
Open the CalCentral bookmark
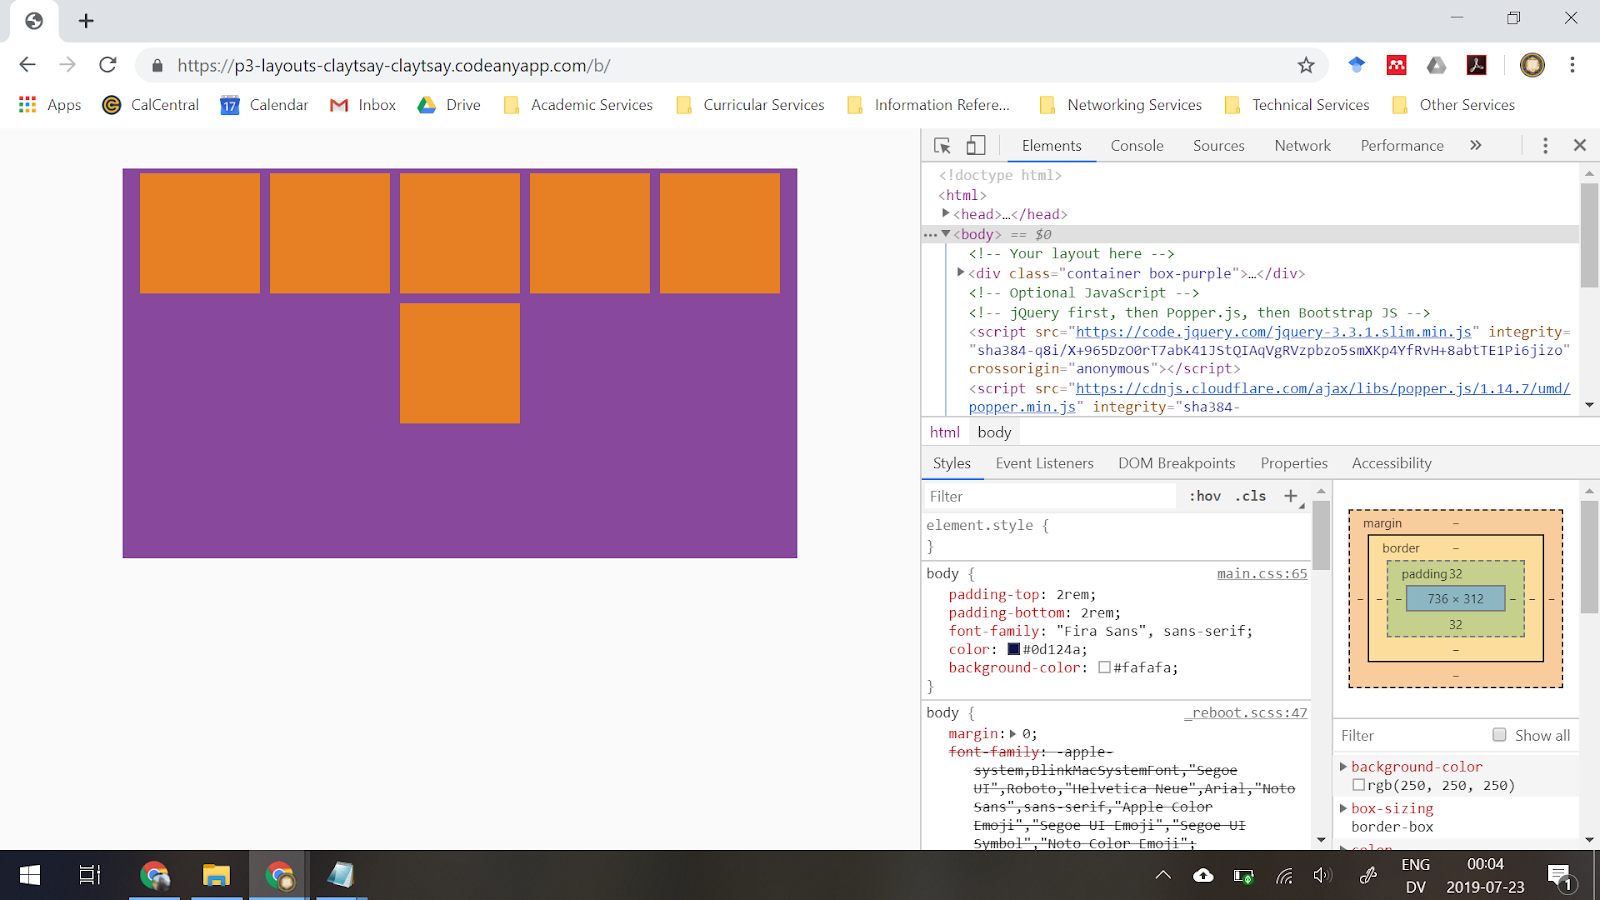pyautogui.click(x=151, y=105)
